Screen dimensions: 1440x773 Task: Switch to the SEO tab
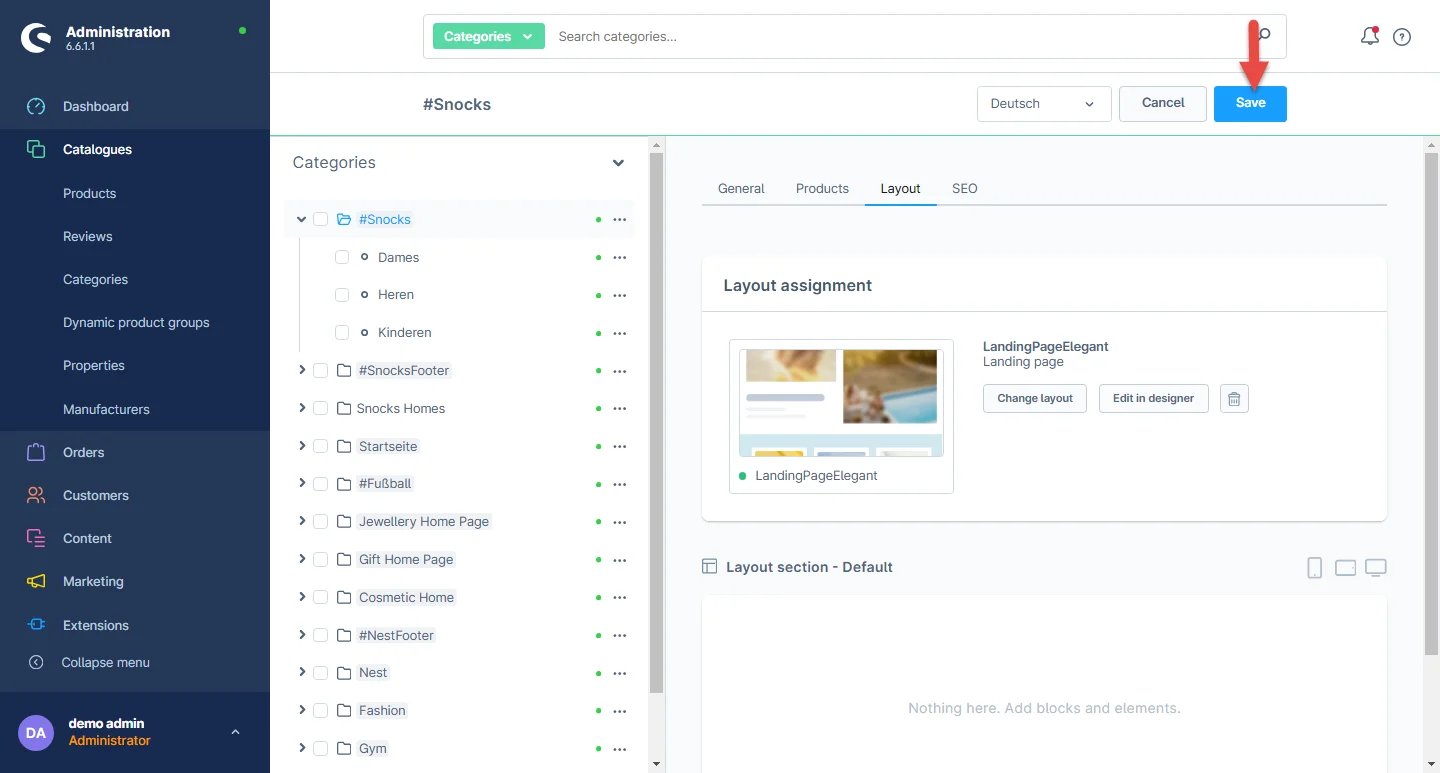pyautogui.click(x=964, y=188)
